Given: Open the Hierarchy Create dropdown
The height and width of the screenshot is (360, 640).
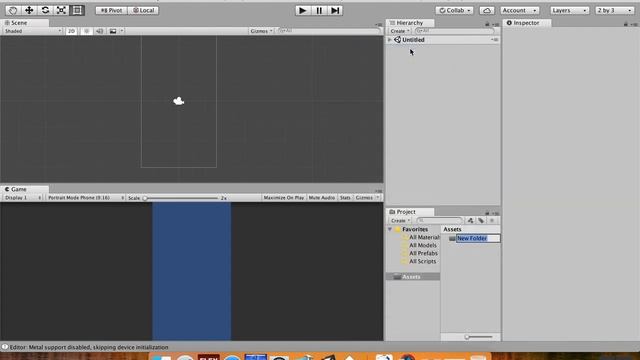Looking at the screenshot, I should [x=400, y=31].
